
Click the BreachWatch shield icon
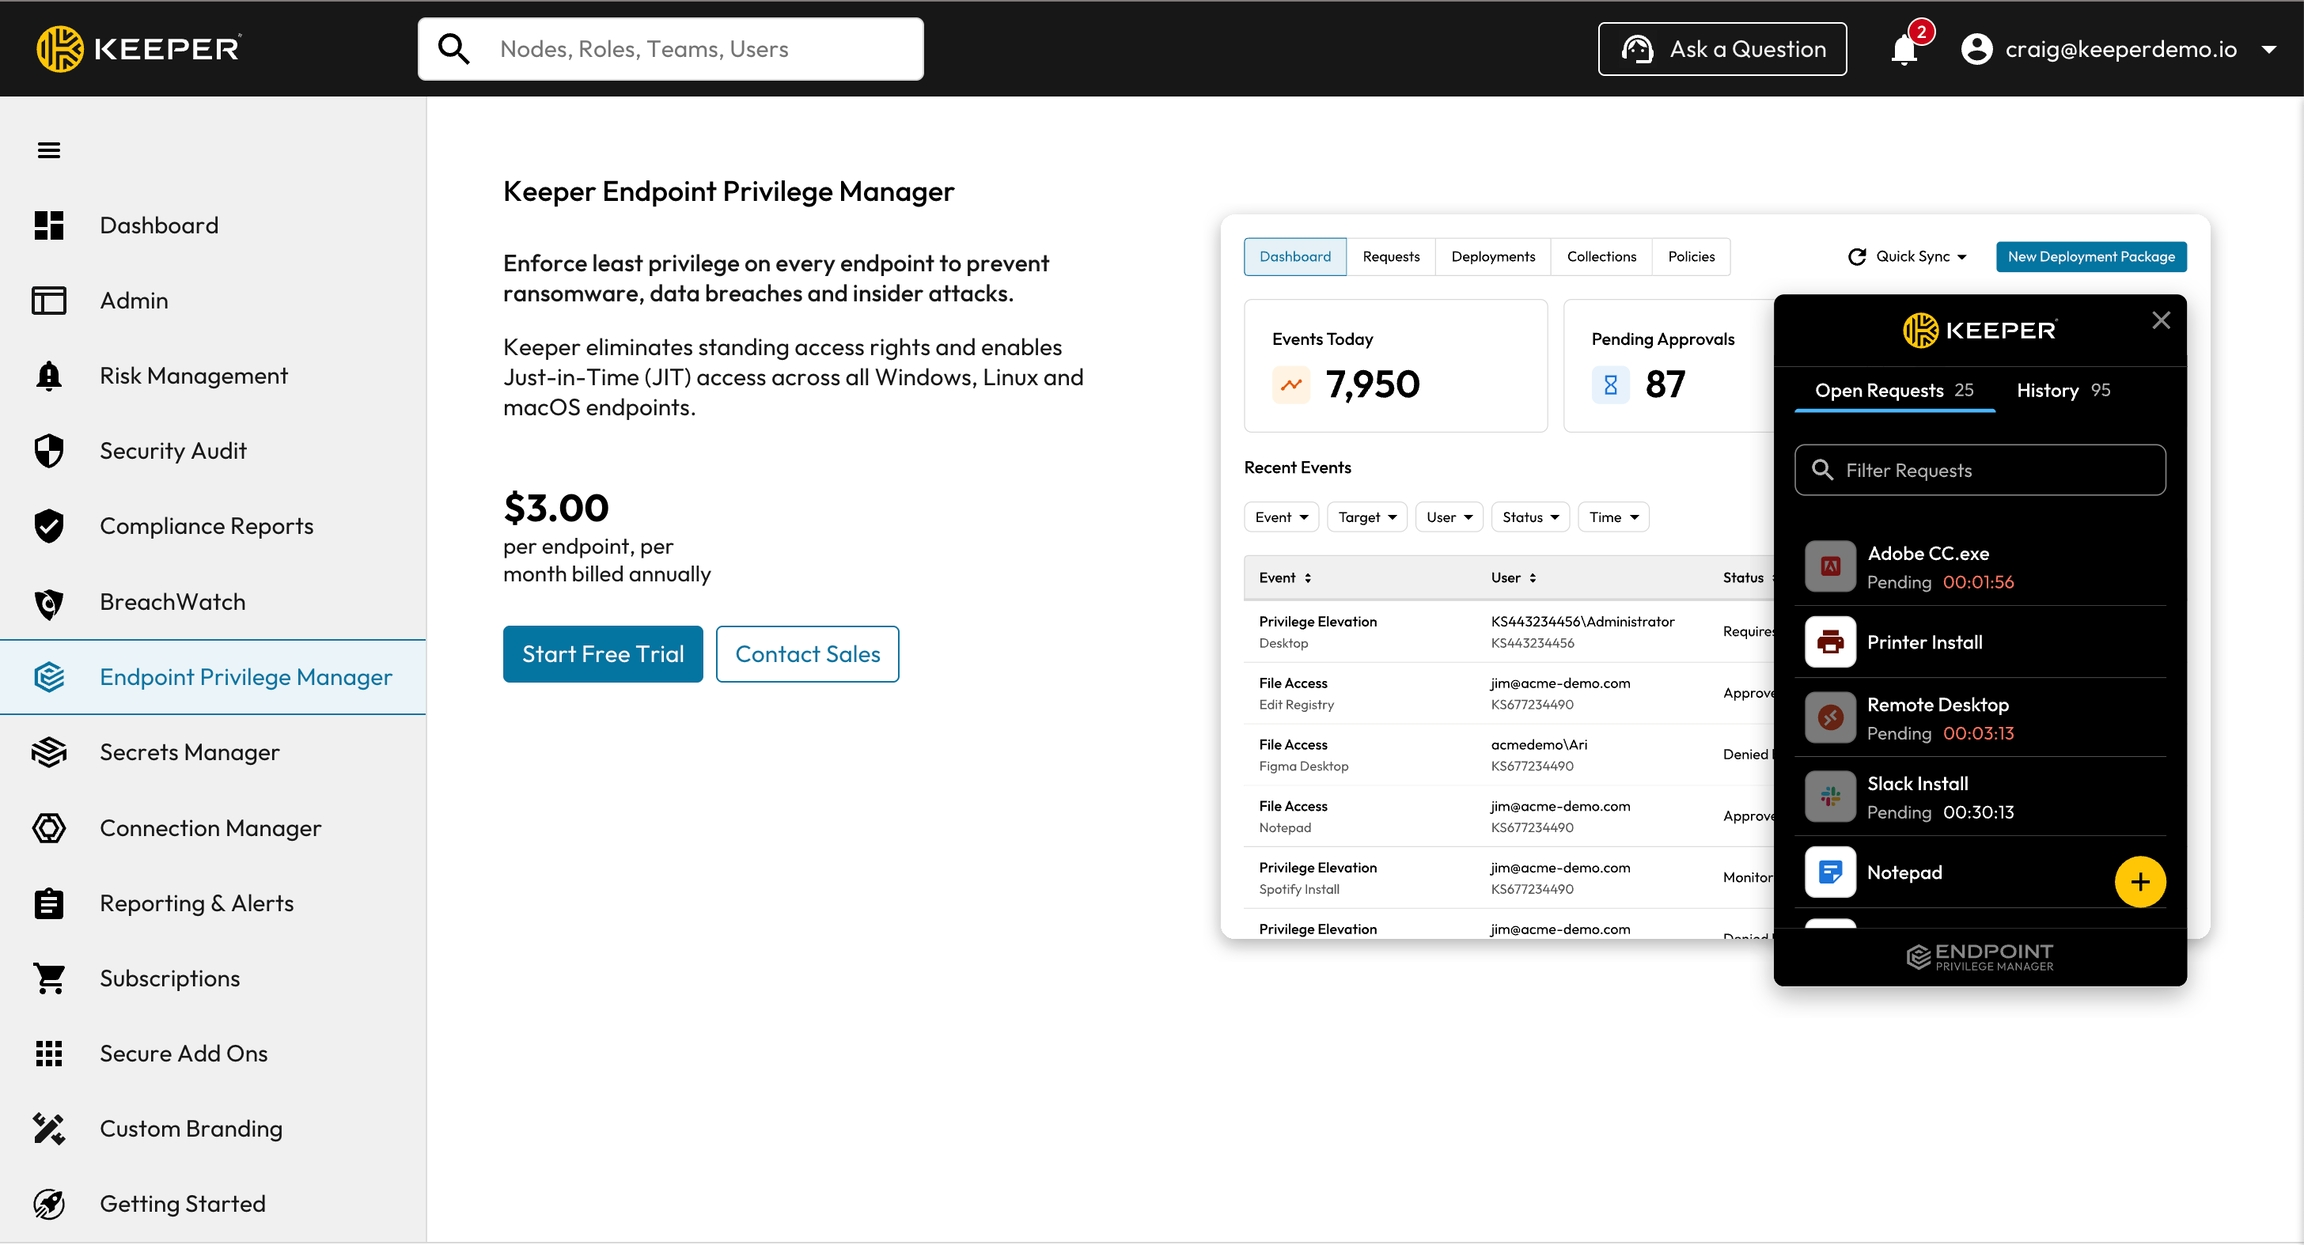click(48, 602)
